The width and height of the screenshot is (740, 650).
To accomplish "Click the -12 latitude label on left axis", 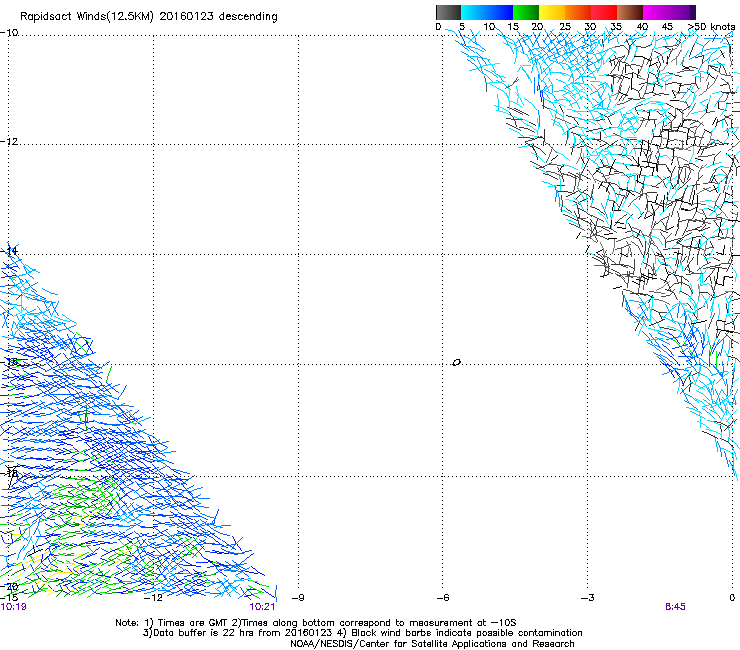I will point(9,141).
